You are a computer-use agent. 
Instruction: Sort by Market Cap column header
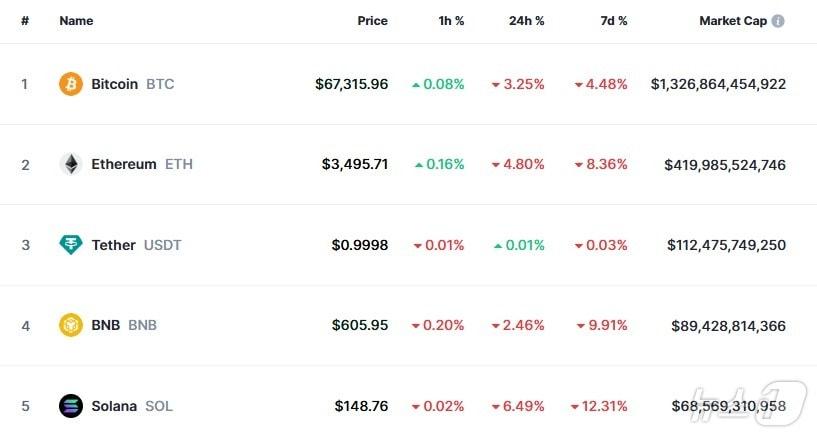pos(733,21)
